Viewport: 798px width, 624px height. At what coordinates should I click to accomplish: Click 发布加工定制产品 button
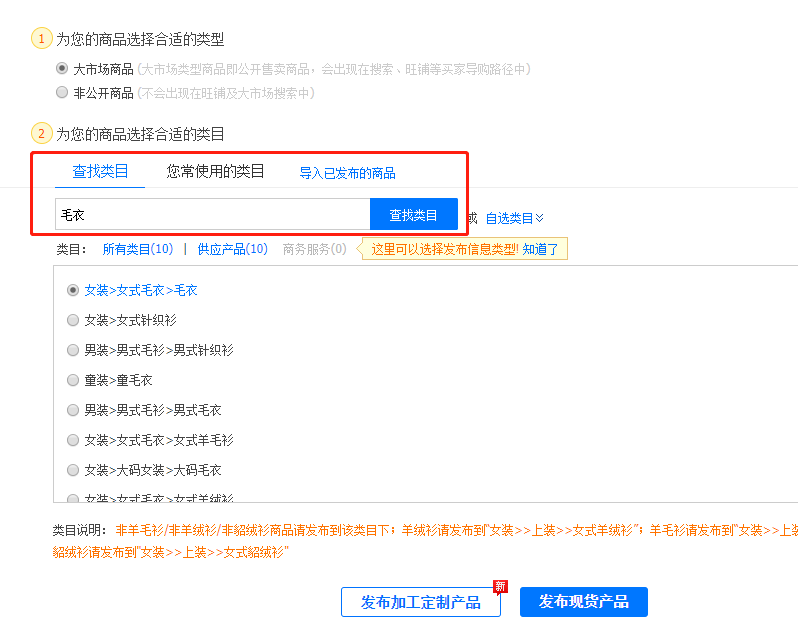click(420, 602)
